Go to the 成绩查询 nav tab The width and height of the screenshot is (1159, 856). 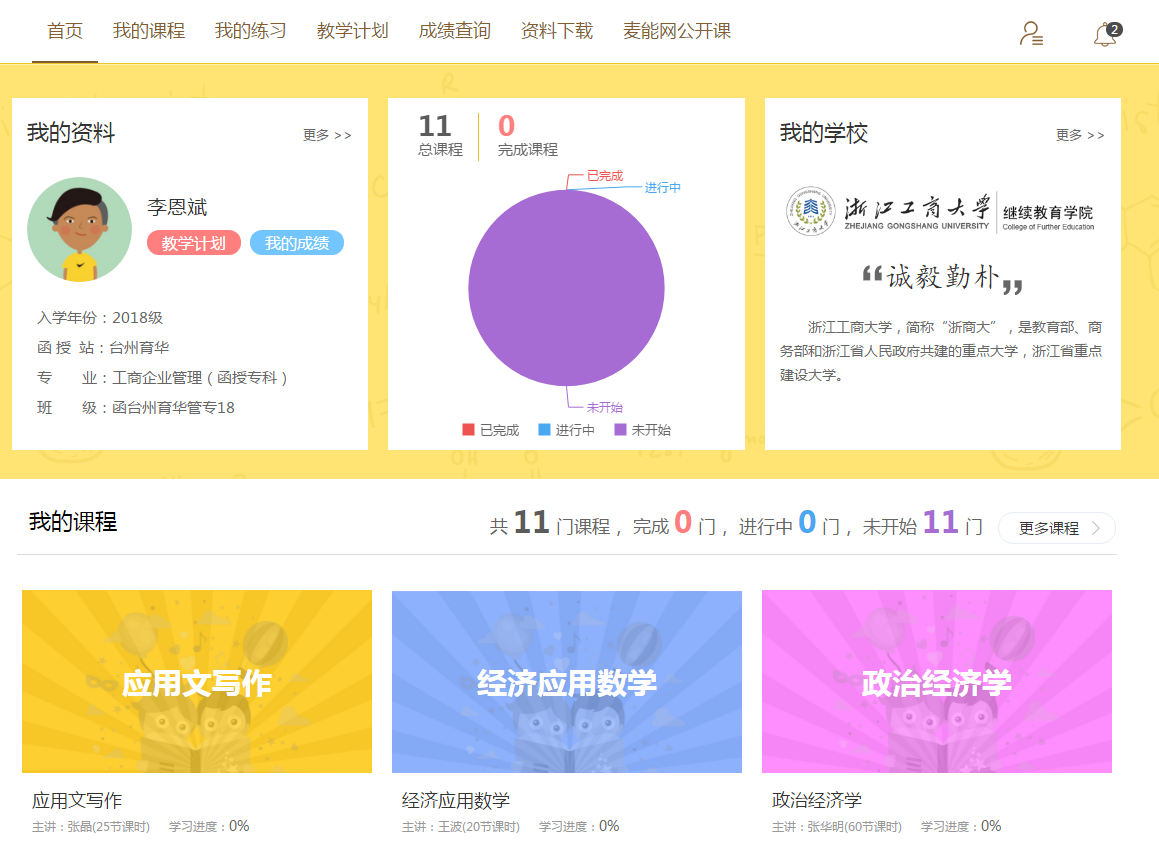[x=455, y=31]
